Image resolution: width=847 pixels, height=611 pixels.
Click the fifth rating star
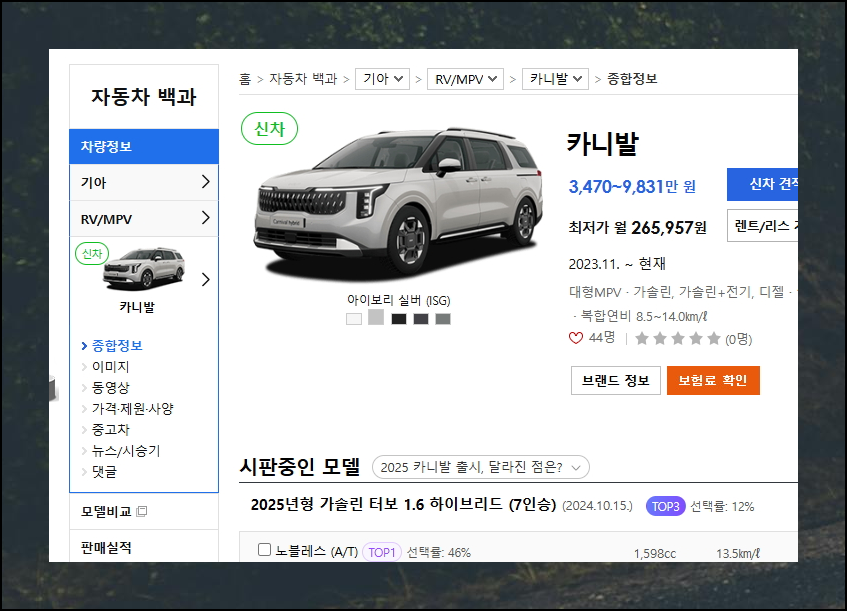click(x=714, y=339)
